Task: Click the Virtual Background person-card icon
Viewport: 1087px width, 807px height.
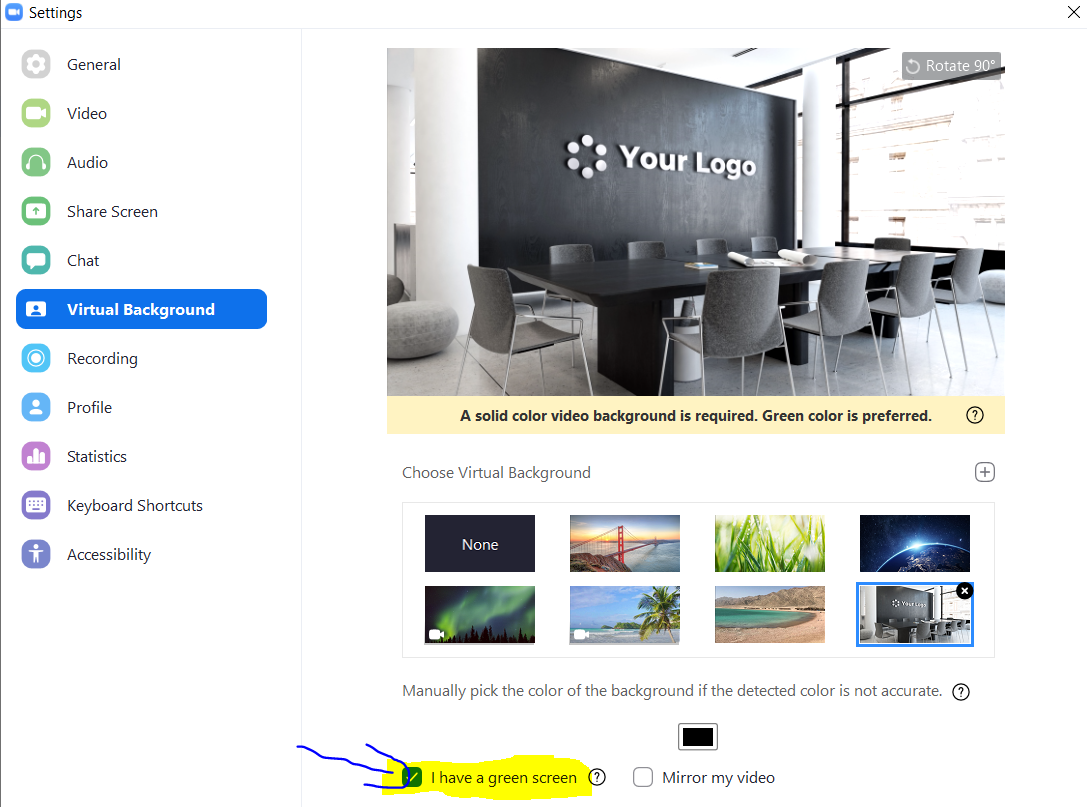Action: click(36, 309)
